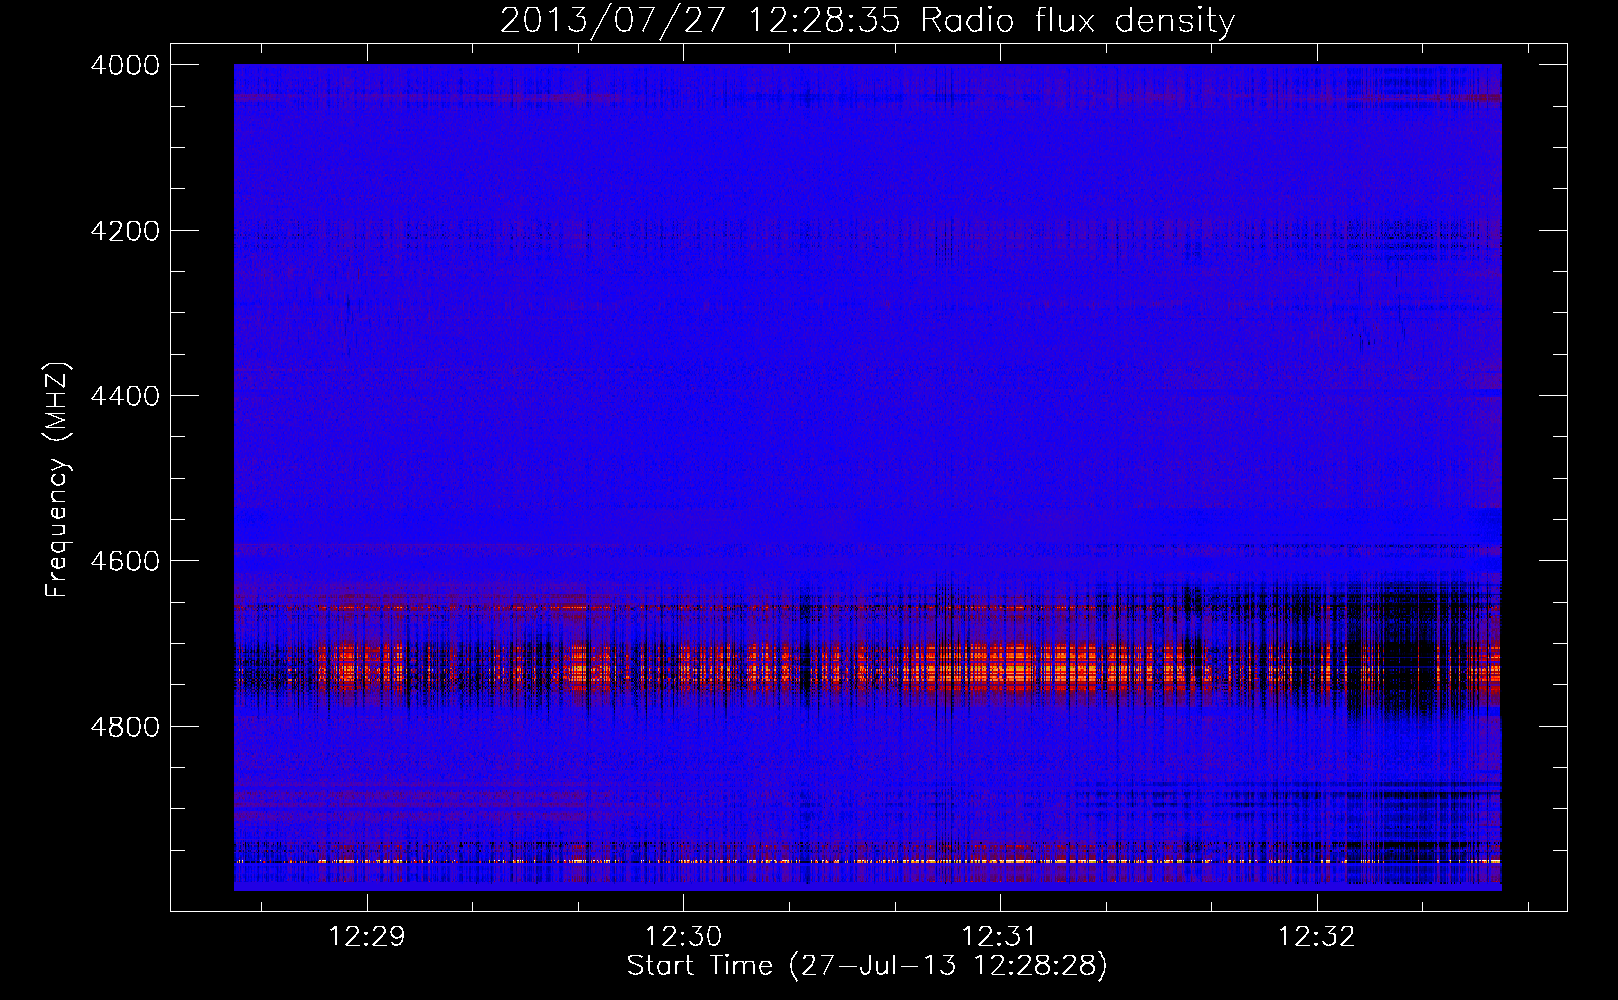
Task: Click the '4400' frequency axis label
Action: [125, 396]
